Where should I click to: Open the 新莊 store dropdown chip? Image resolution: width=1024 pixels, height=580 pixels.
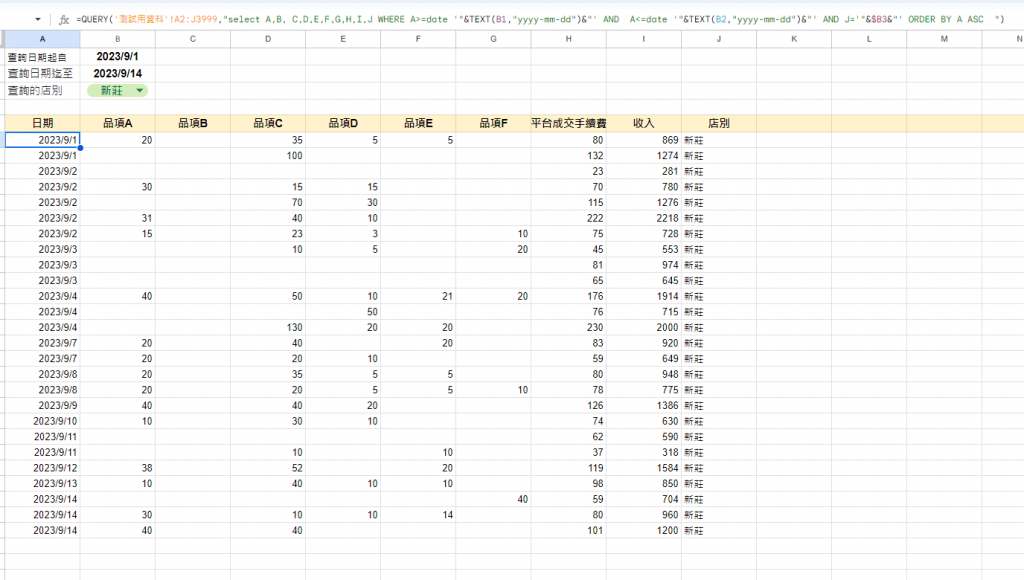(118, 91)
